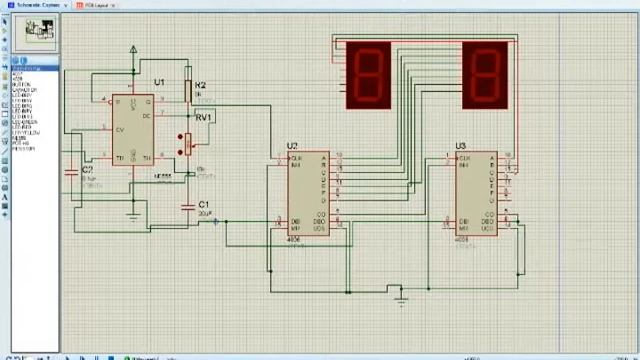The image size is (640, 360).
Task: Select the RV1 potentiometer body
Action: (188, 144)
